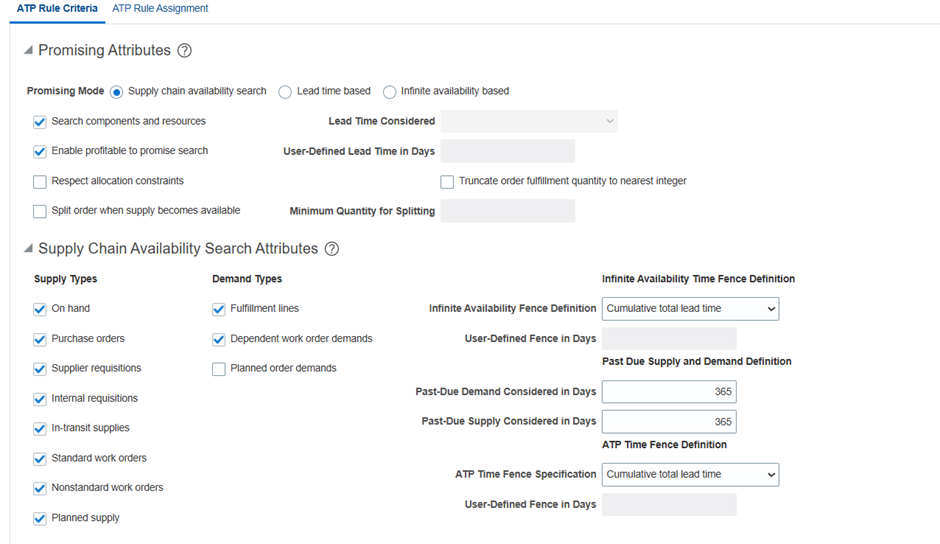The height and width of the screenshot is (544, 940).
Task: Select Supply chain availability search mode
Action: [x=116, y=92]
